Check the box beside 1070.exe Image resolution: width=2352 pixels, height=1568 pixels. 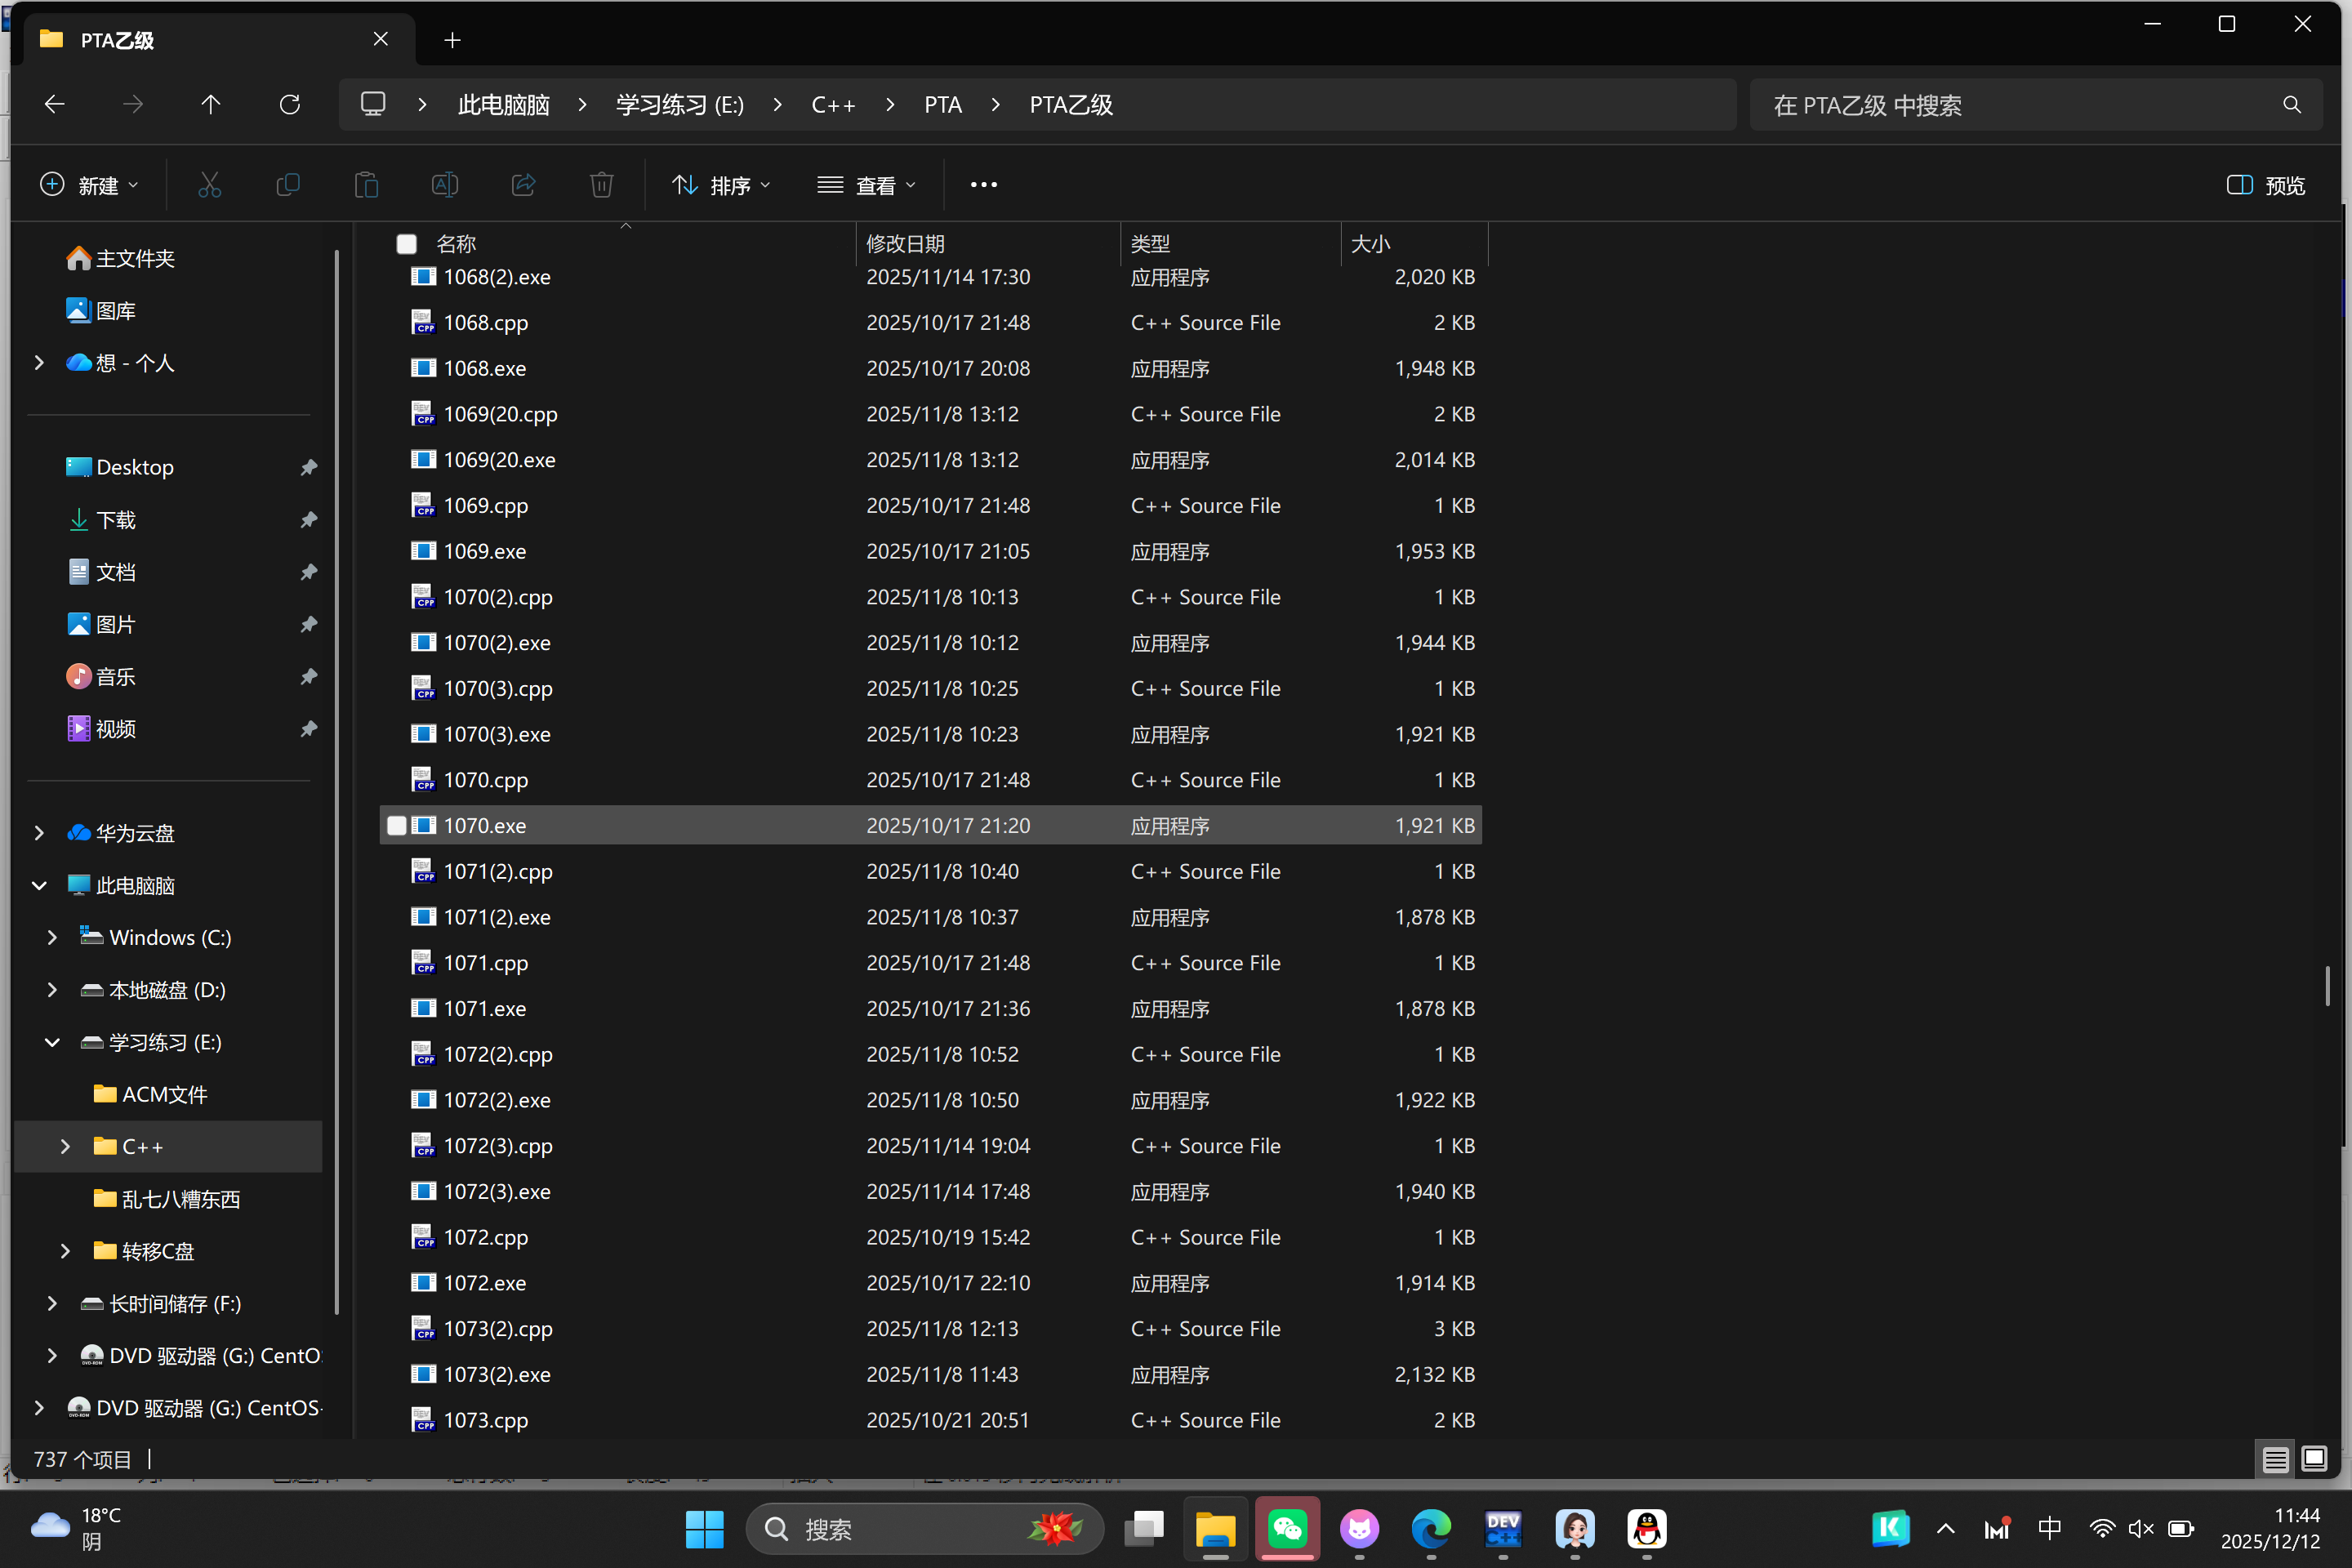[x=397, y=826]
